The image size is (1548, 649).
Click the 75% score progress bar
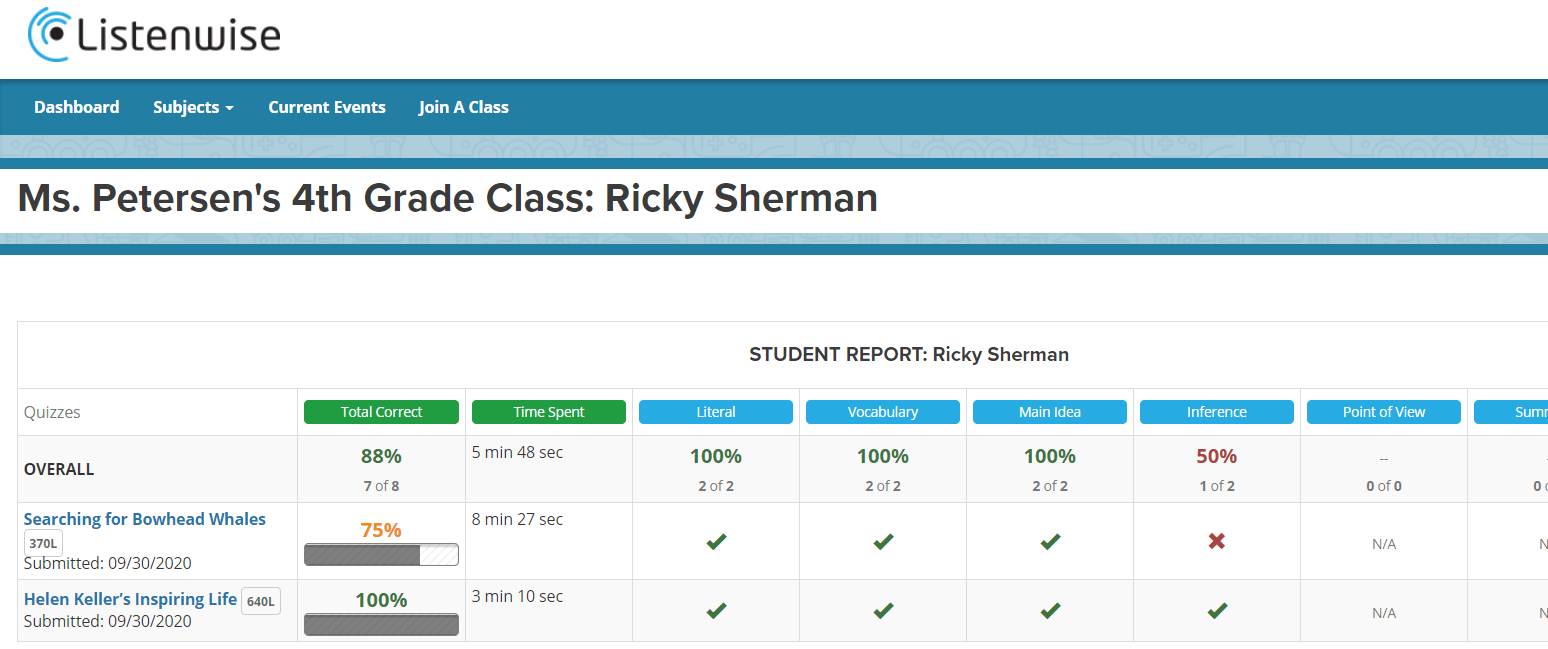[381, 554]
